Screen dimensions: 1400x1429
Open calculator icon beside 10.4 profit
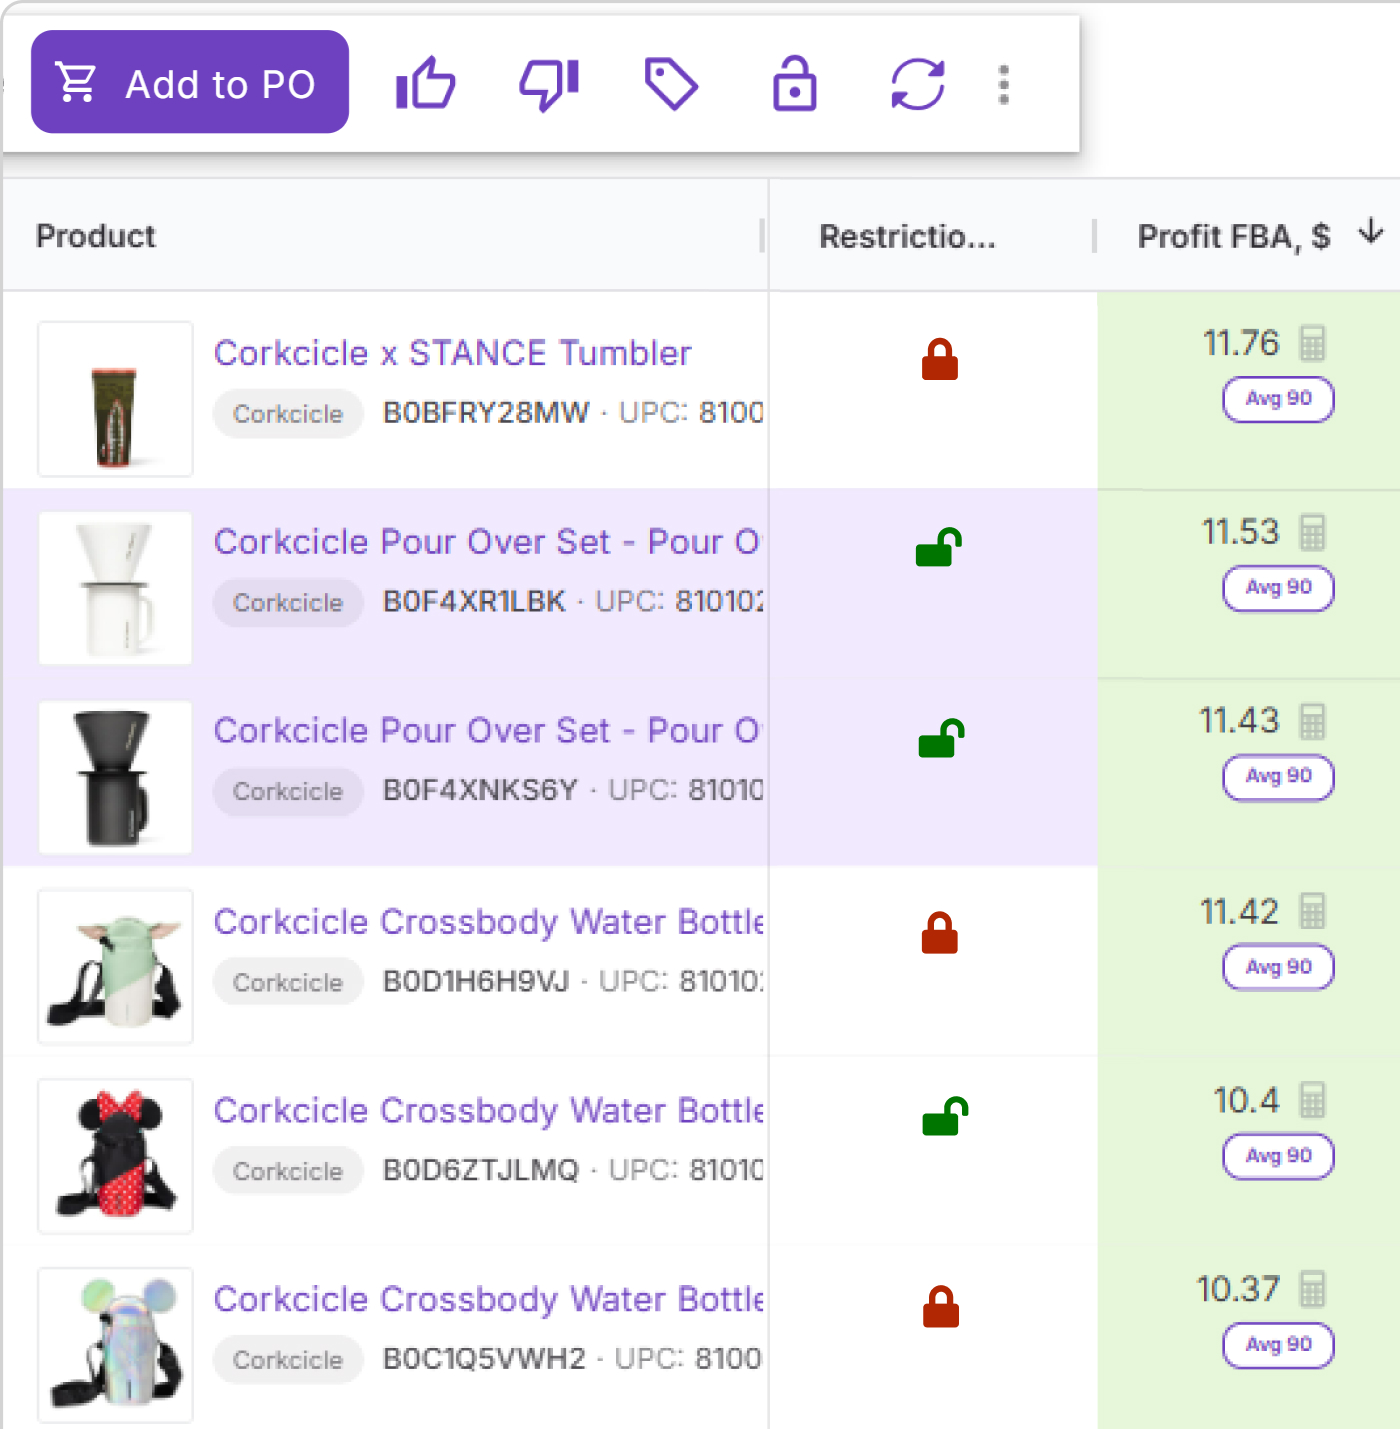[x=1312, y=1101]
